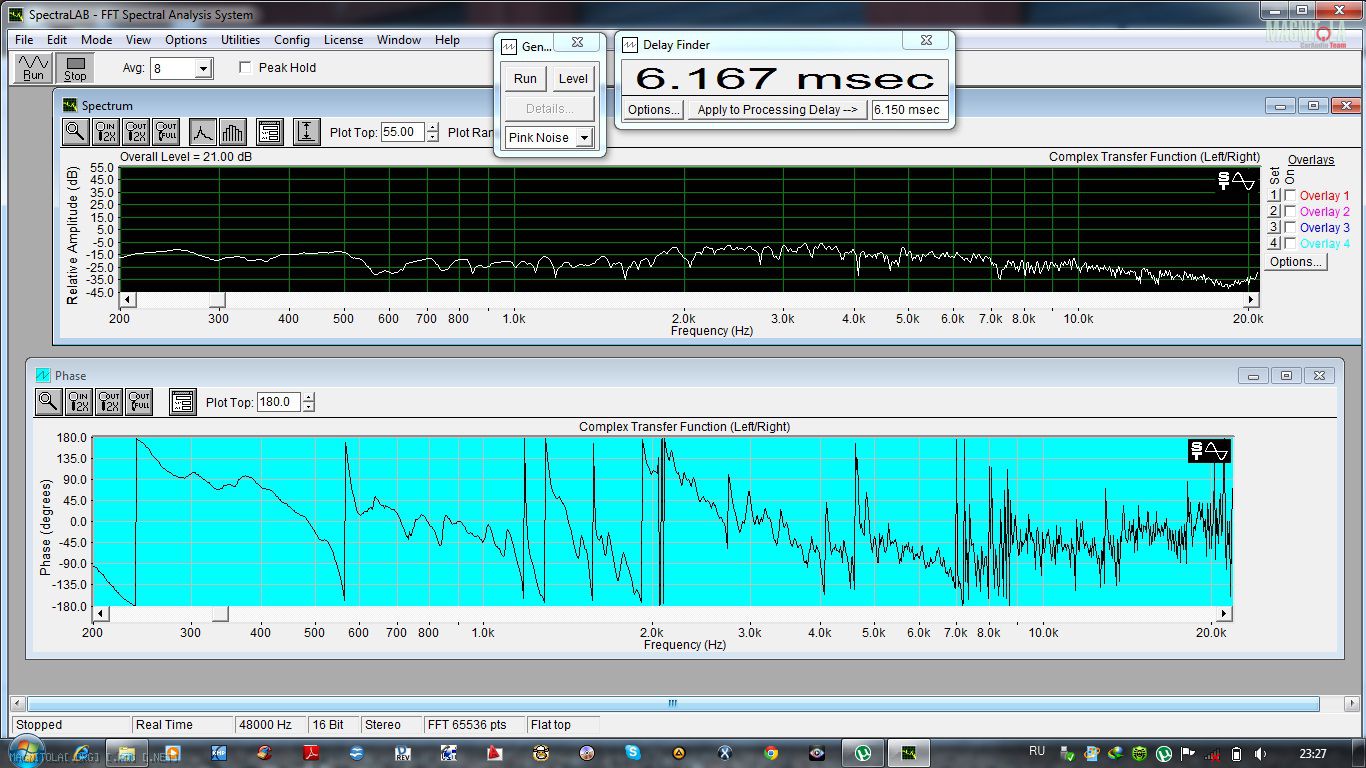
Task: Click the FFT 65536 pts status bar entry
Action: click(473, 725)
